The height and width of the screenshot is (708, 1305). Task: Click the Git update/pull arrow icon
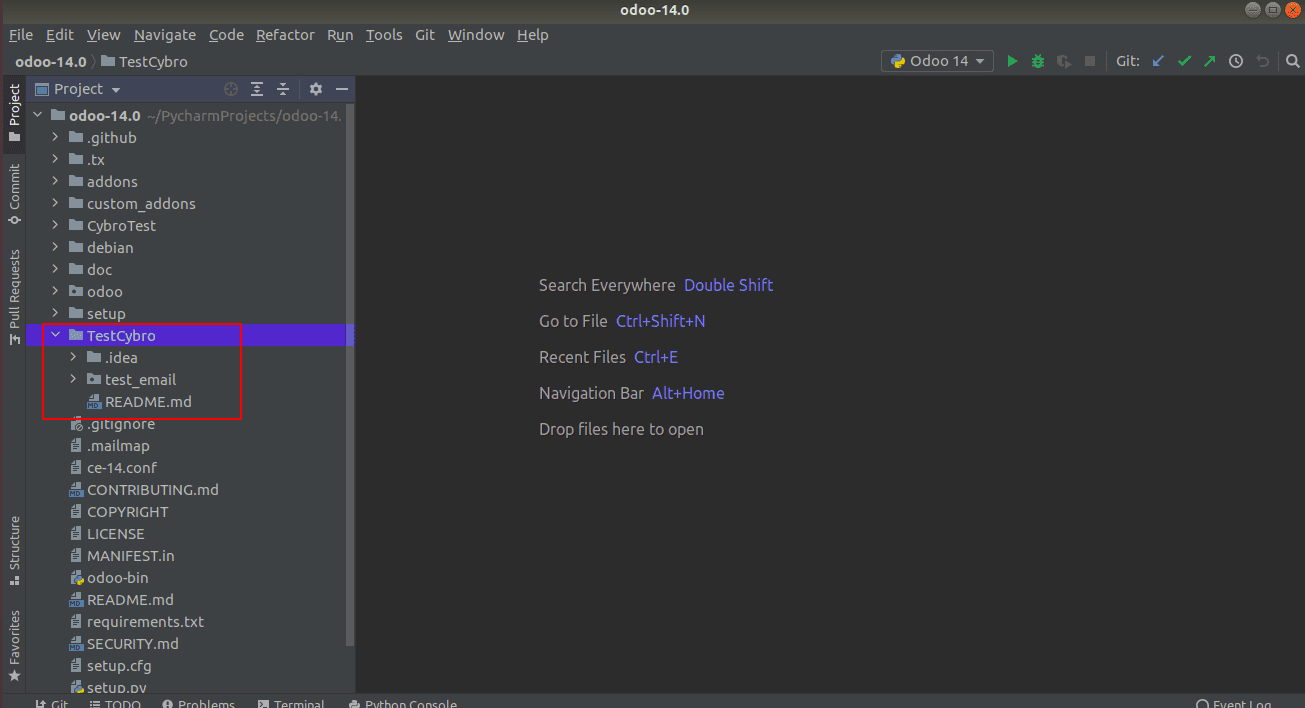[1157, 61]
